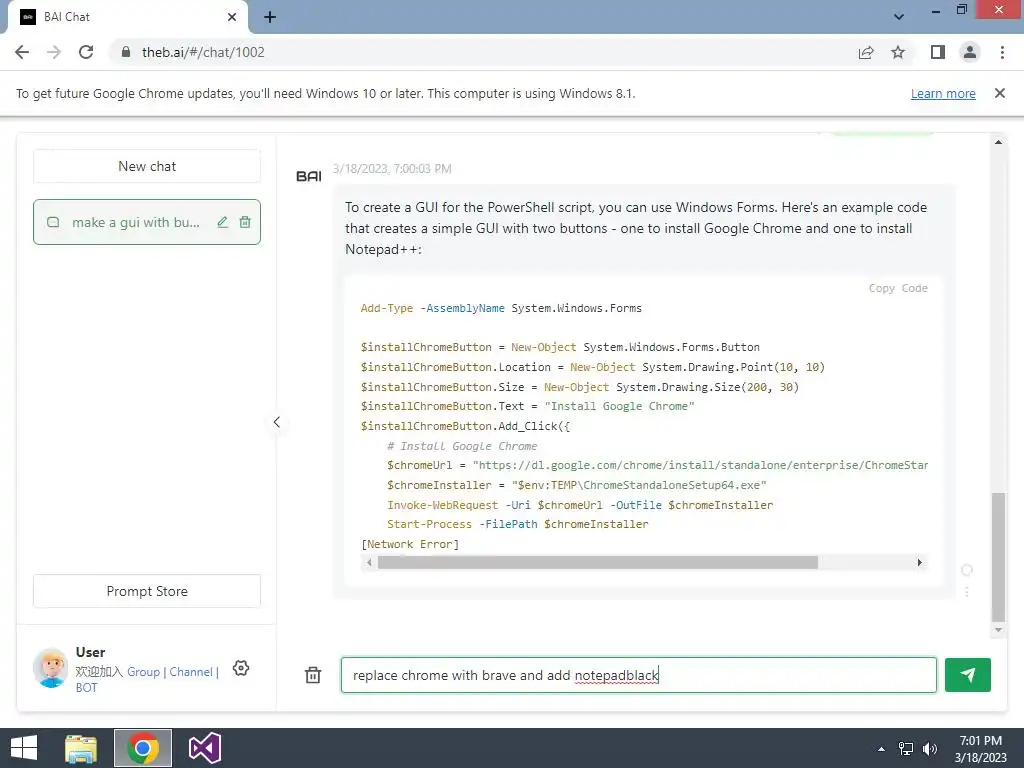Click the chat vertical scrollbar thumb
The image size is (1024, 768).
point(999,557)
